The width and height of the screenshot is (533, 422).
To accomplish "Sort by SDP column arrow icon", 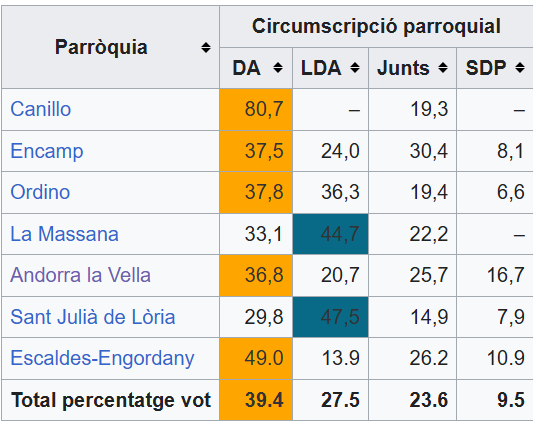I will 520,68.
